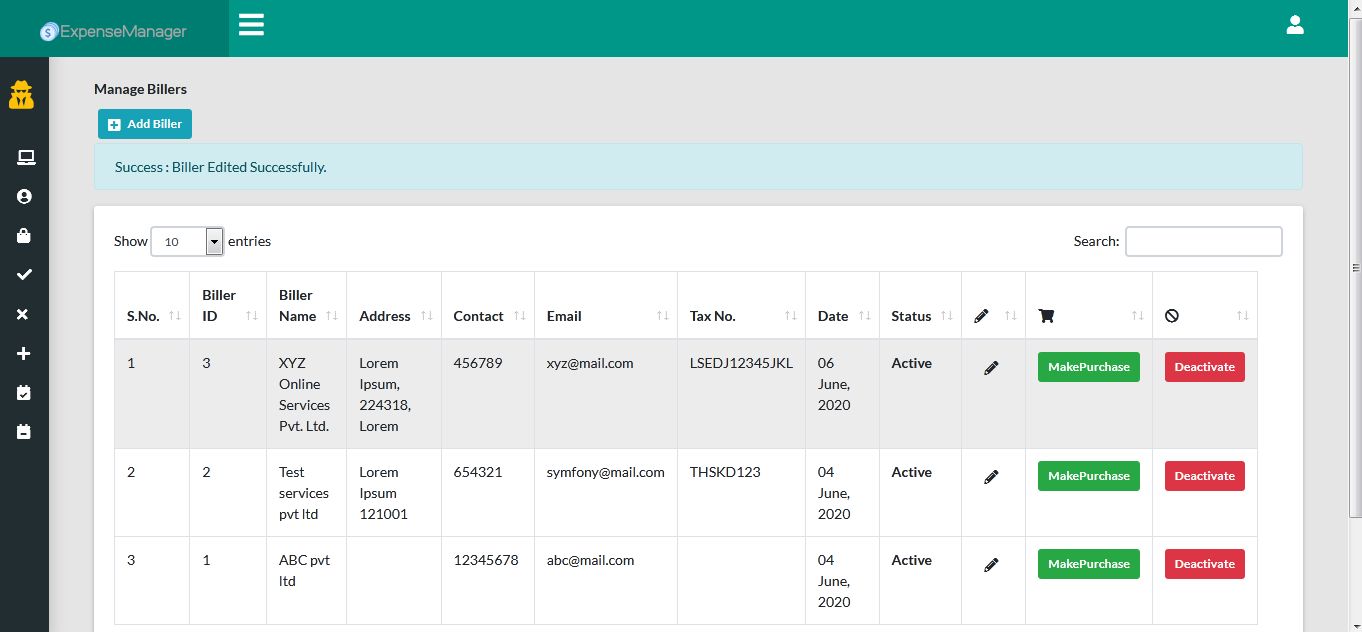Focus the Search input field
The image size is (1362, 632).
point(1203,242)
